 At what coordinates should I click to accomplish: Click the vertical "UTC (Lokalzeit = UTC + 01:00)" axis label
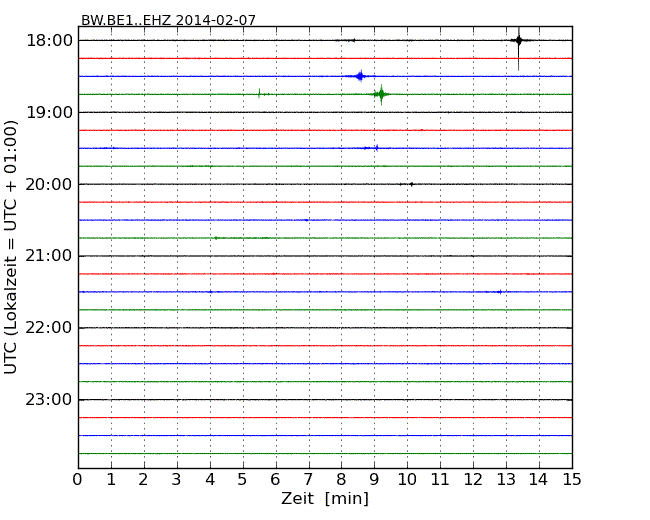10,247
